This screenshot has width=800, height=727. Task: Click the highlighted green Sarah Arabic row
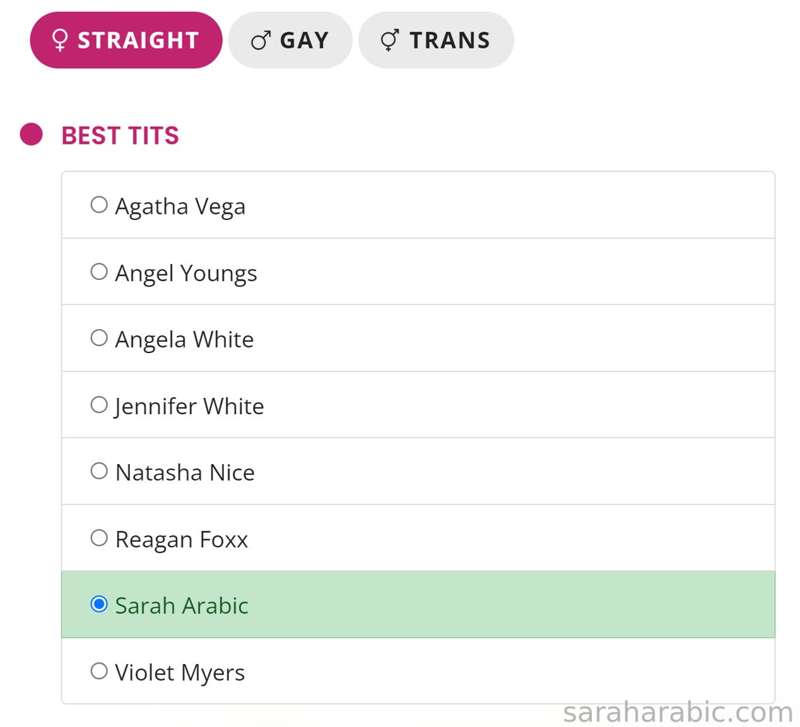pos(418,605)
